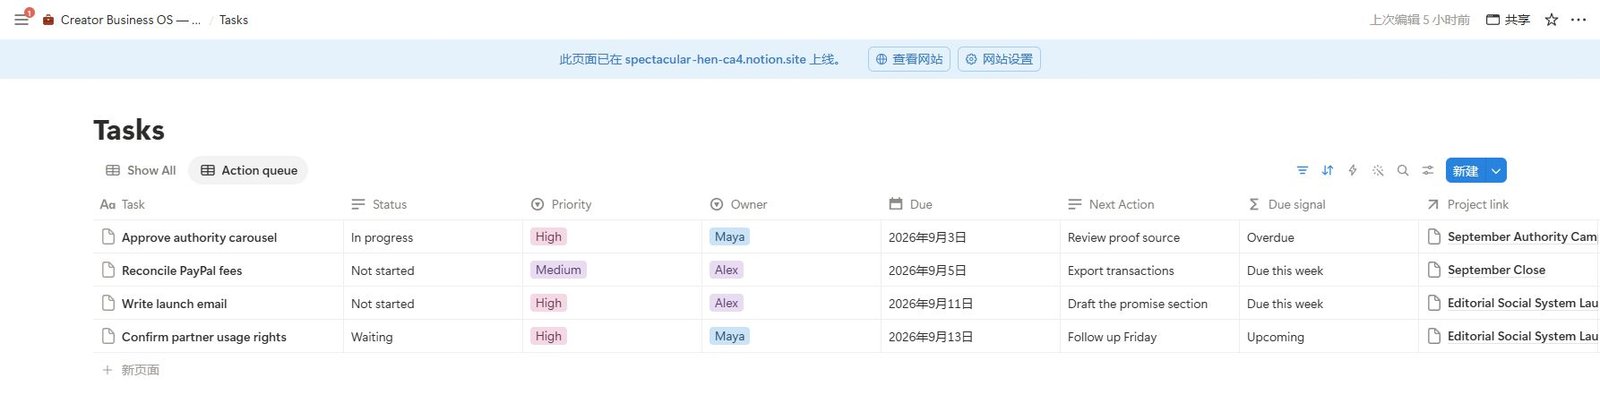Screen dimensions: 1600x412
Task: Open the Due column header
Action: click(970, 205)
